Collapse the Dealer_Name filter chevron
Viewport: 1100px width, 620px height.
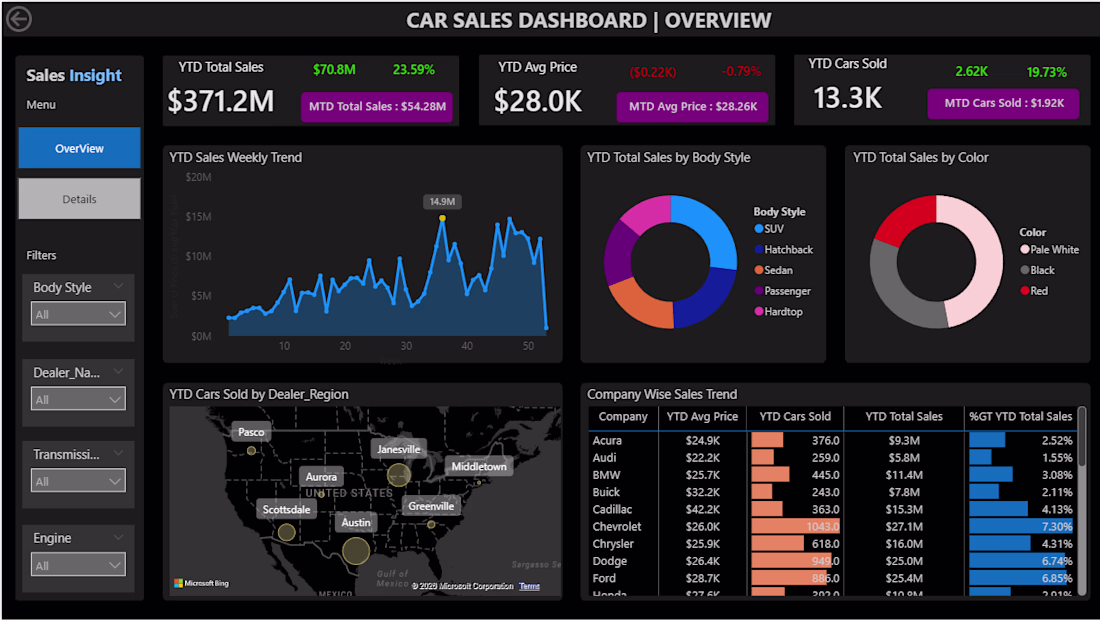point(118,372)
